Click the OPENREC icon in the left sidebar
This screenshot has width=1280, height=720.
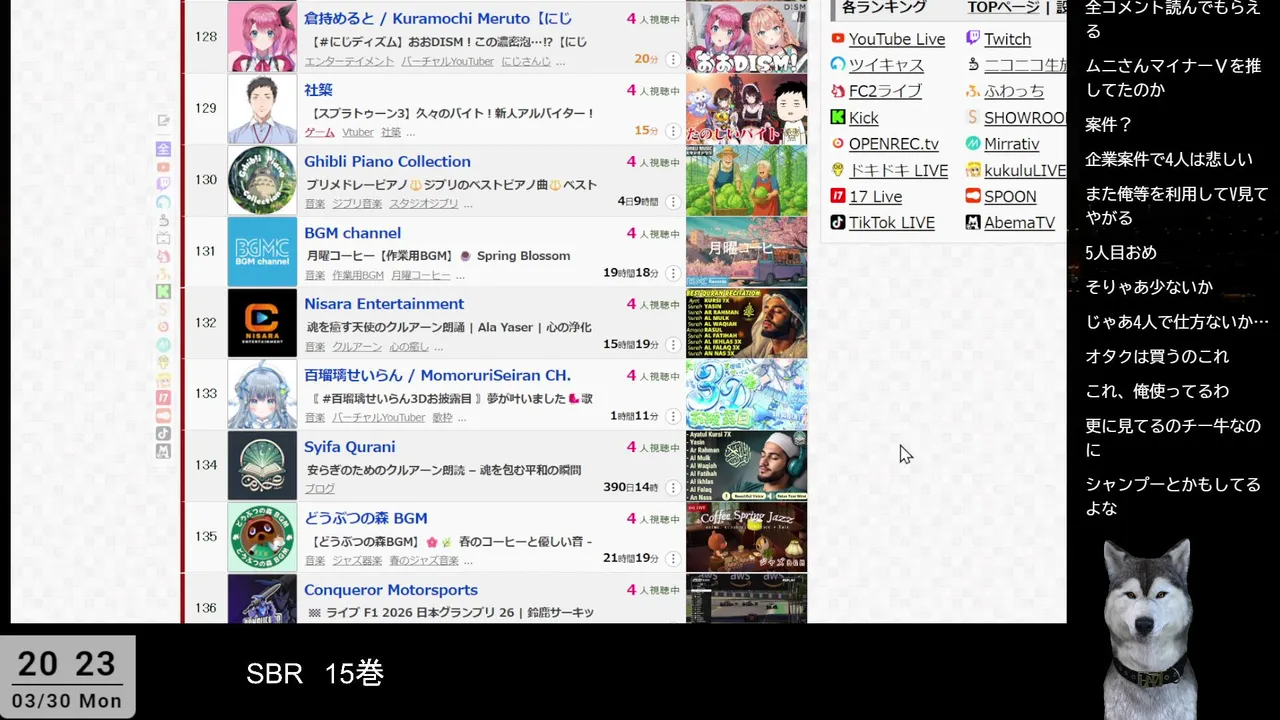[163, 326]
